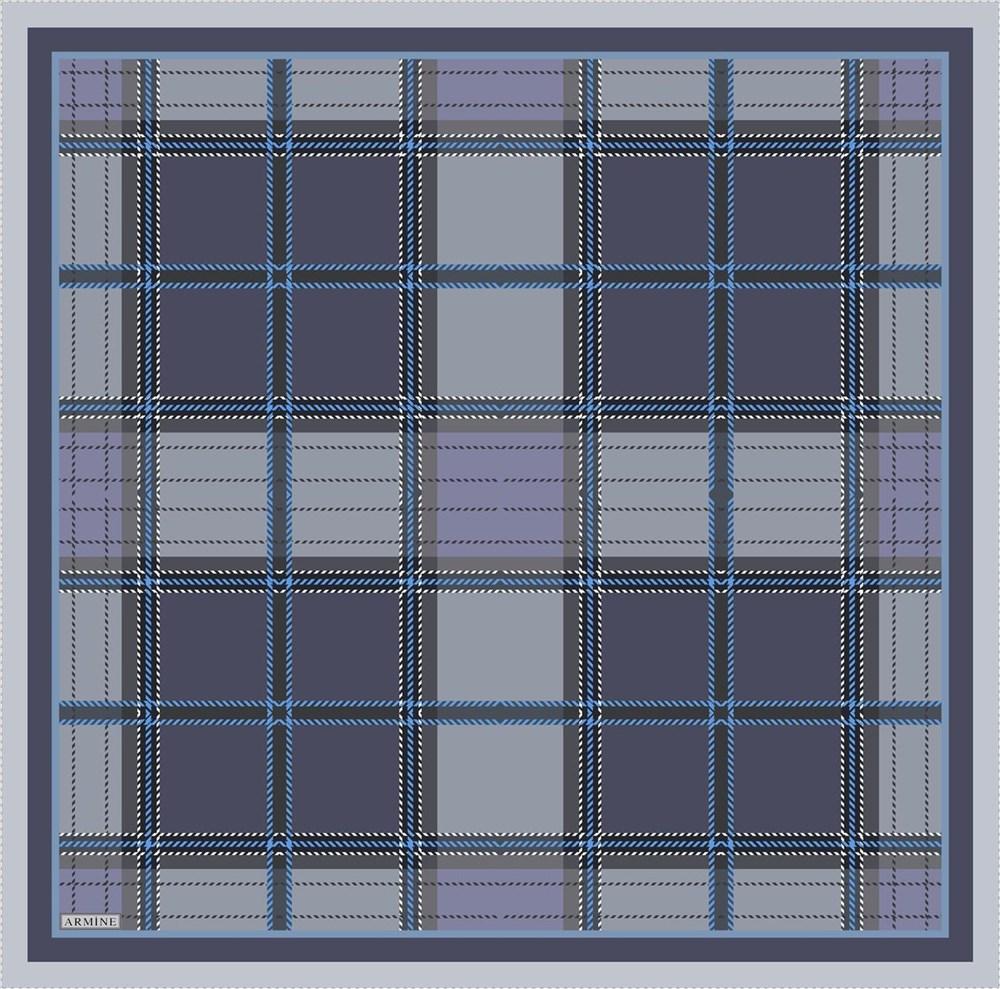1000x989 pixels.
Task: Select the central purple square of the plaid
Action: 500,490
